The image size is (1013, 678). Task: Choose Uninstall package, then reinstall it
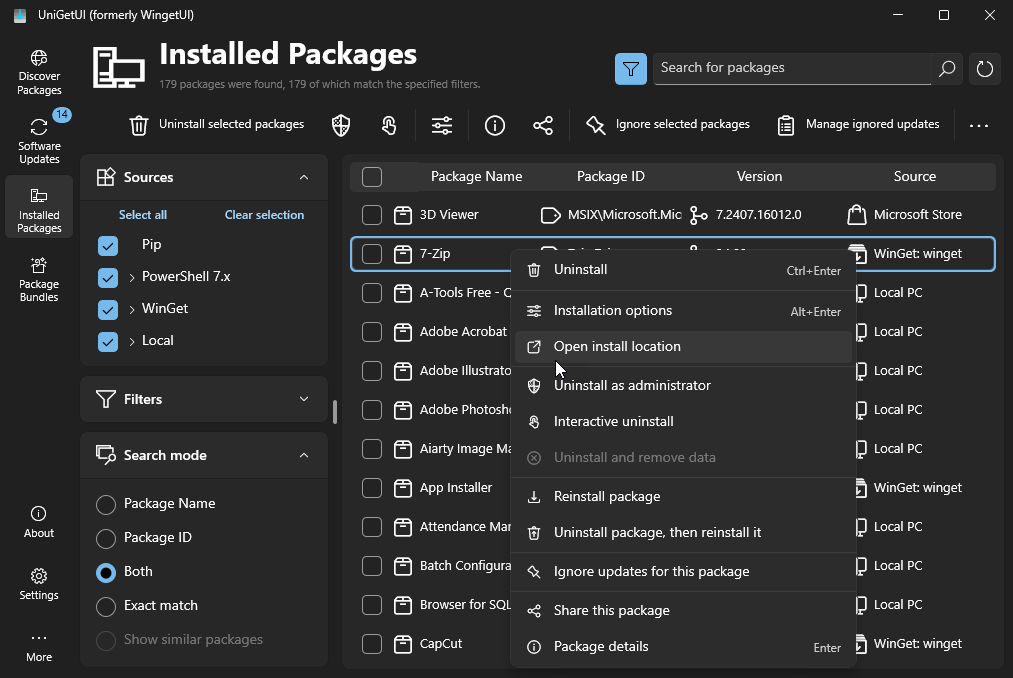point(684,533)
